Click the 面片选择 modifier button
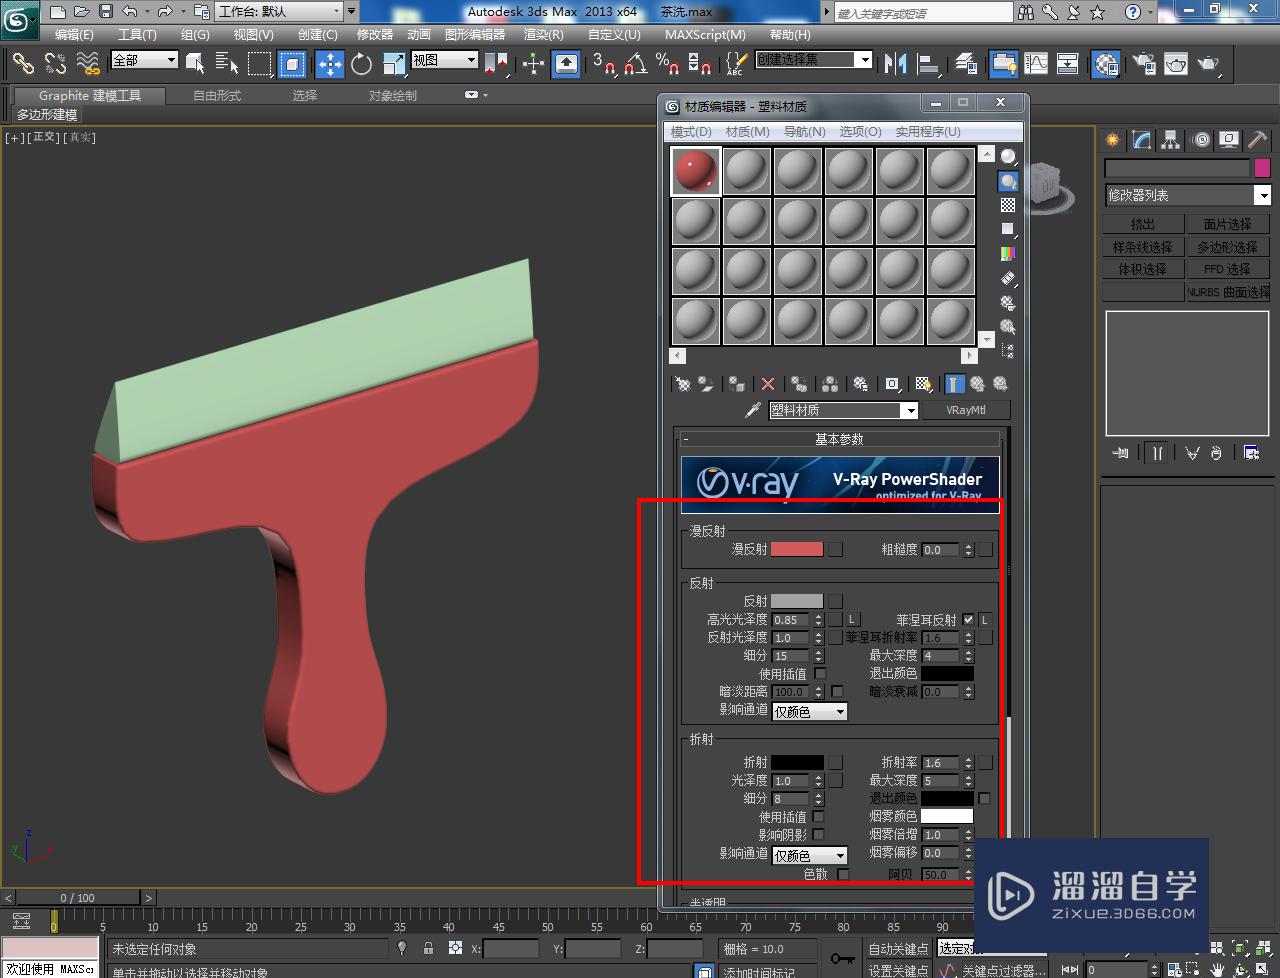Viewport: 1280px width, 978px height. [1227, 225]
